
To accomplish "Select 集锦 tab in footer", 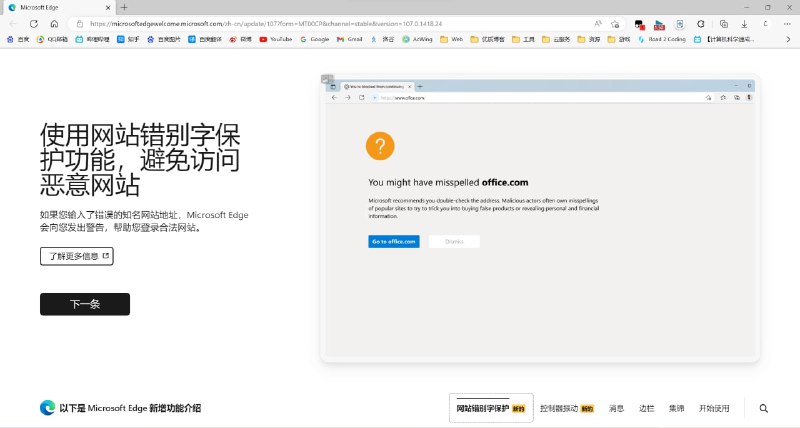I will tap(677, 408).
